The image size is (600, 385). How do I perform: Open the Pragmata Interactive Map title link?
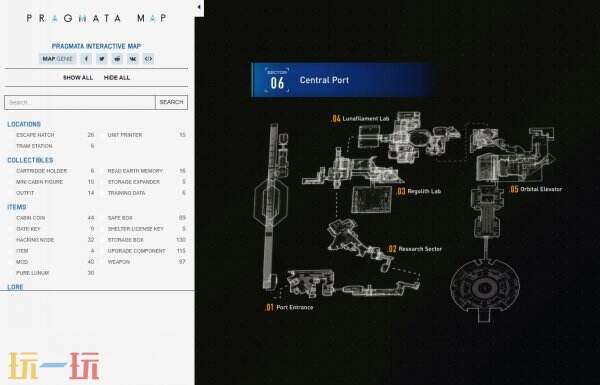(x=96, y=46)
